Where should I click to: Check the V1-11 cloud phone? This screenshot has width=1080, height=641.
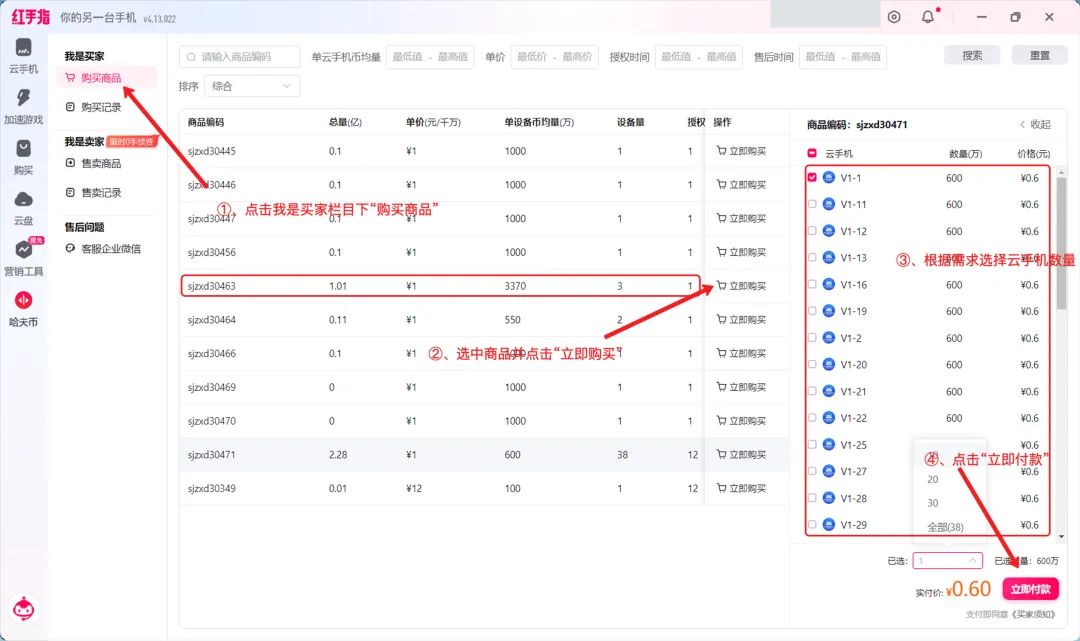tap(812, 204)
